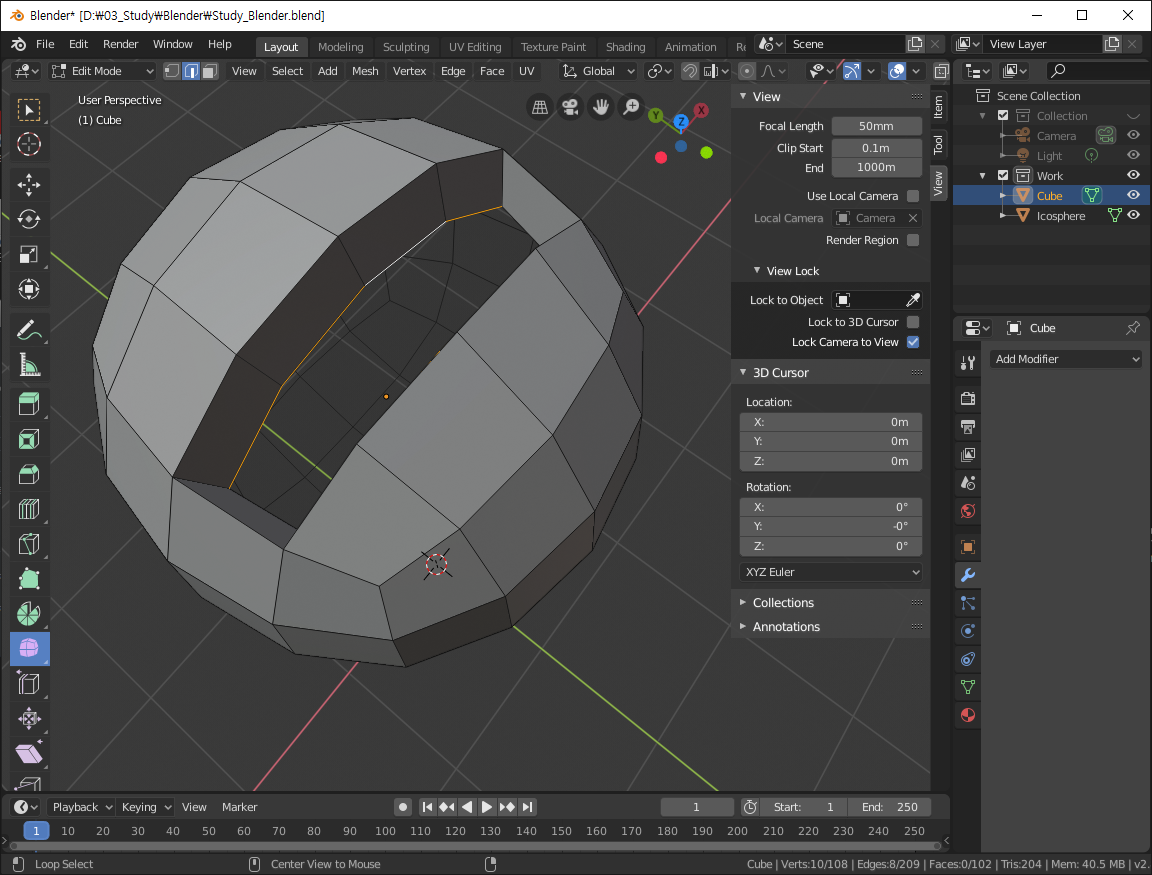Open the Vertex menu

pyautogui.click(x=409, y=71)
